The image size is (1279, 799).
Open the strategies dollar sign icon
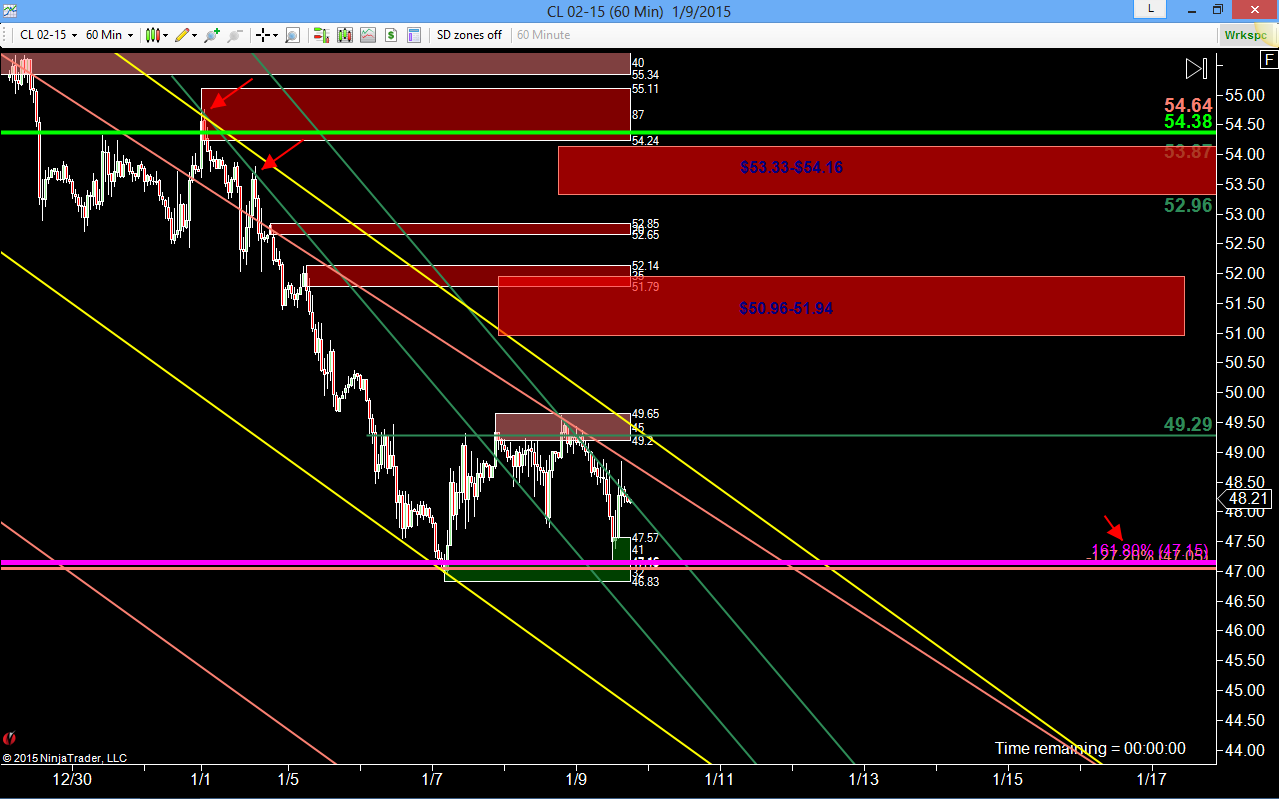pyautogui.click(x=391, y=35)
